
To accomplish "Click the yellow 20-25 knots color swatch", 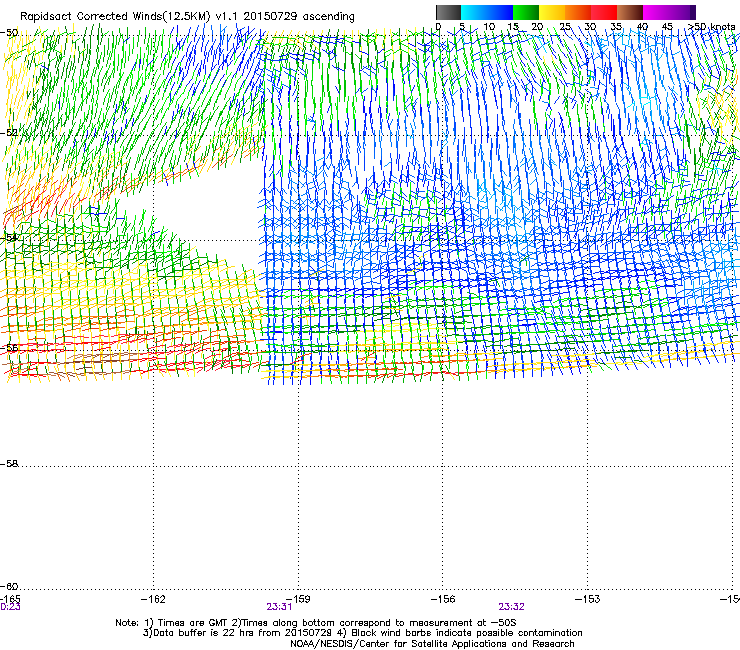I will point(552,12).
